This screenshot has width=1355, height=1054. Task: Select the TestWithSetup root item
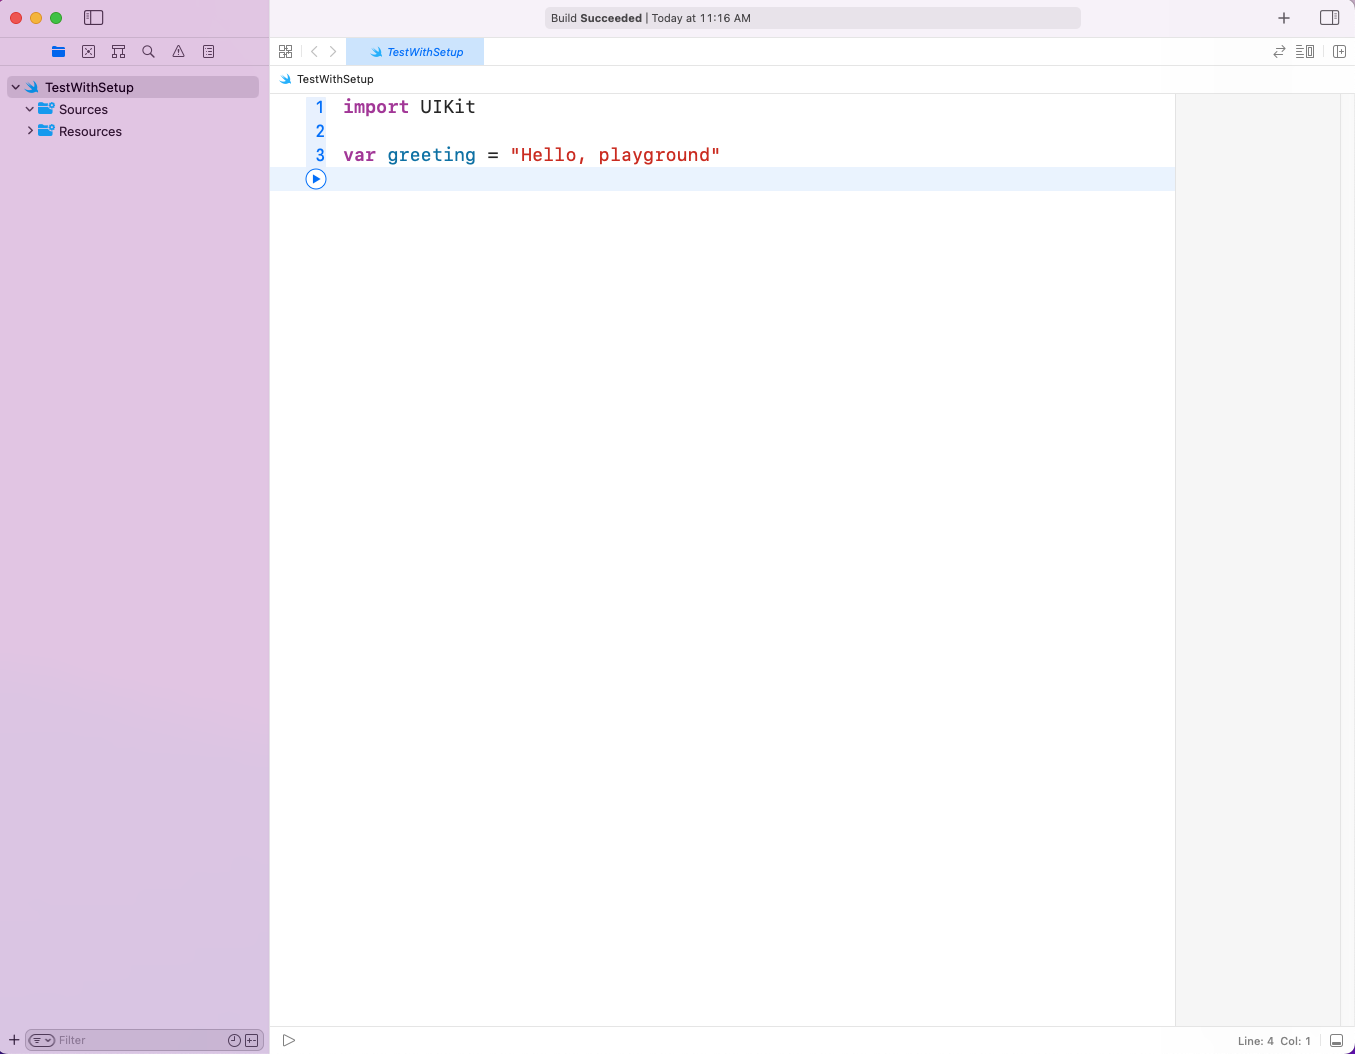133,87
